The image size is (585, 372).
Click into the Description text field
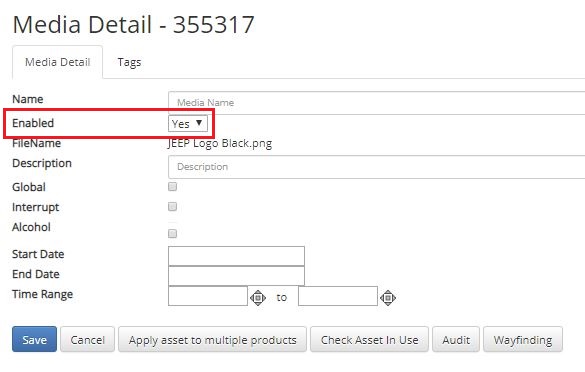(x=376, y=167)
